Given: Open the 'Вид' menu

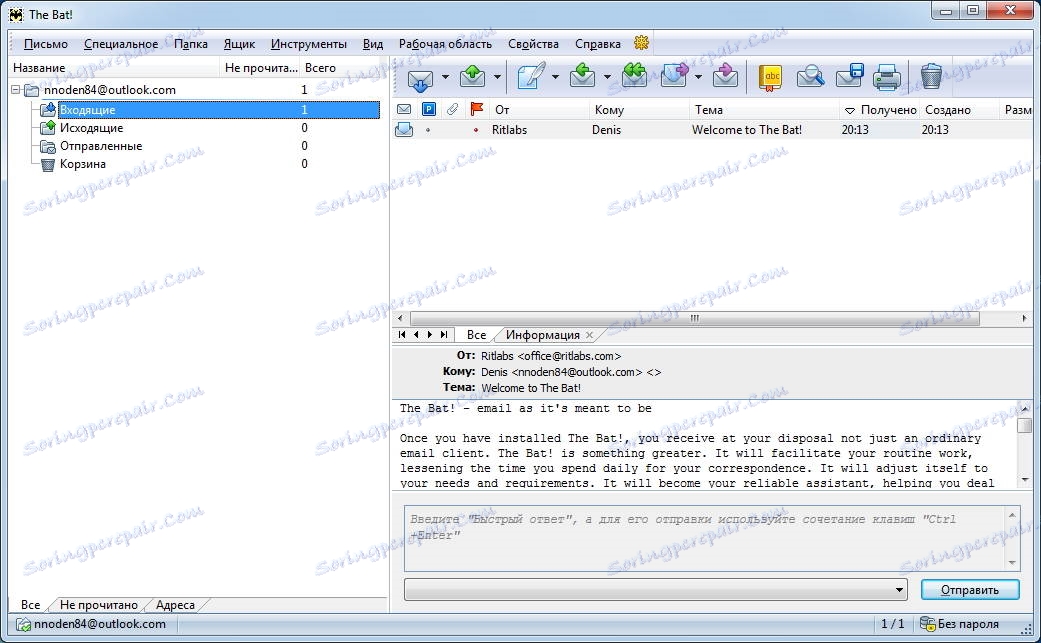Looking at the screenshot, I should click(372, 44).
